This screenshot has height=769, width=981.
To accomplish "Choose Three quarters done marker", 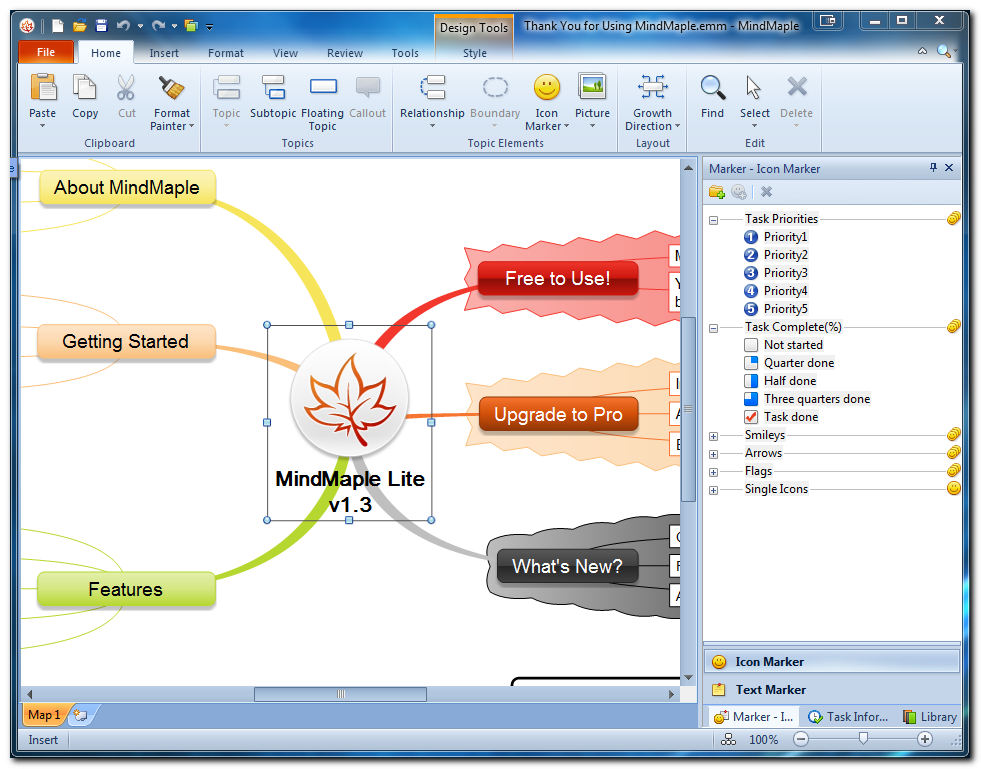I will [x=807, y=399].
